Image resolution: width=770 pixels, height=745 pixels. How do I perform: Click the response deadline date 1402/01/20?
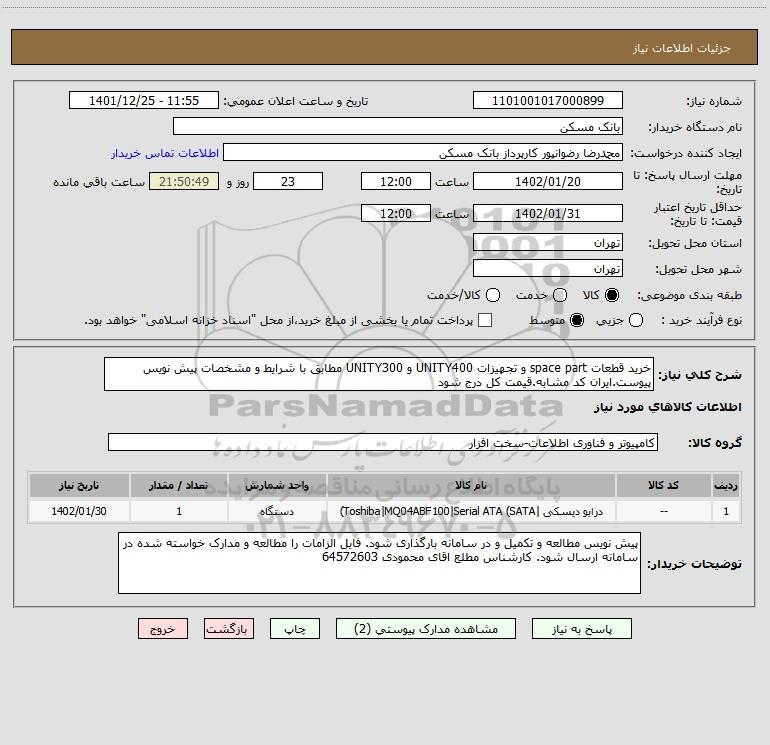point(548,182)
